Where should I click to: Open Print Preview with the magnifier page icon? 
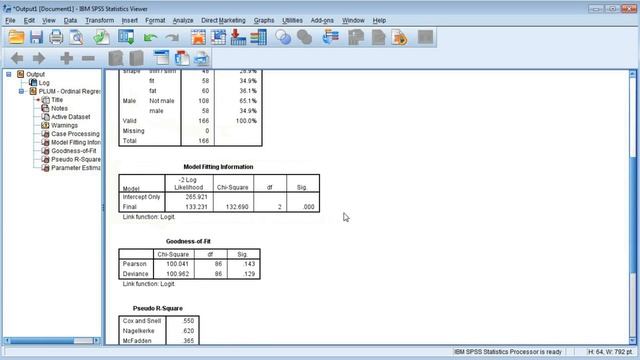coord(76,37)
